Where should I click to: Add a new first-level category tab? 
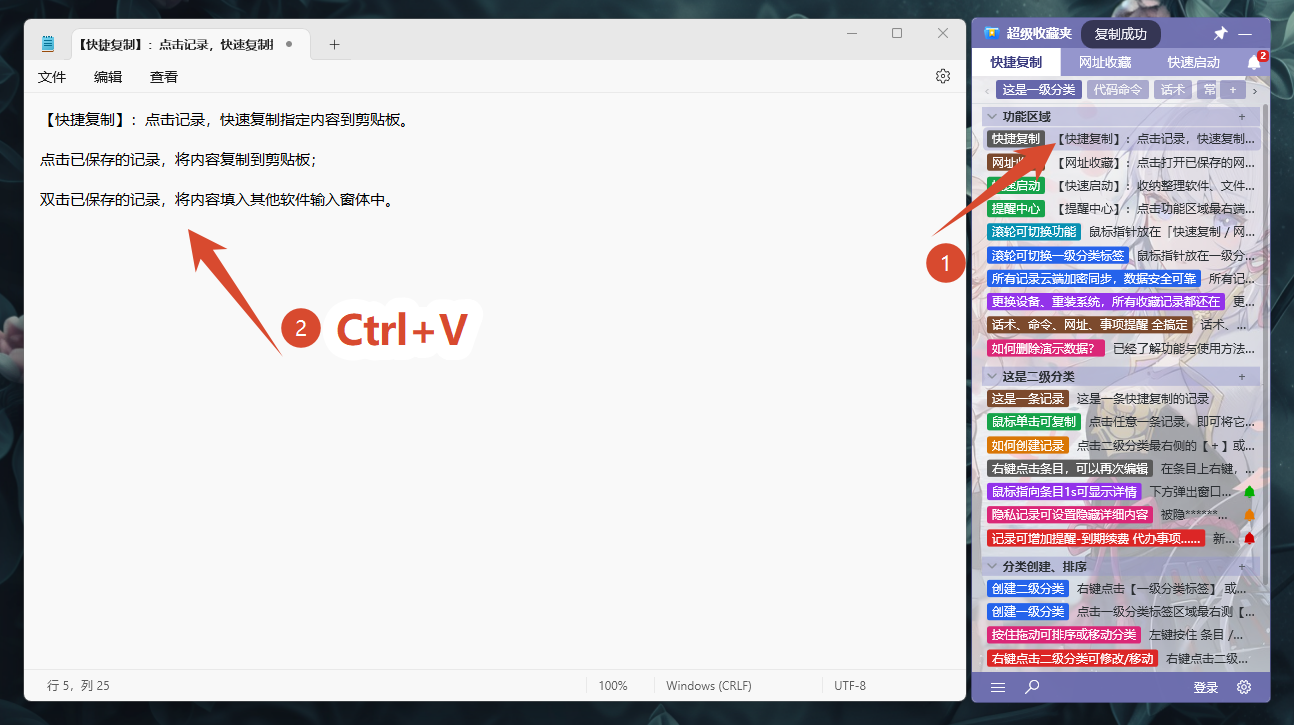(1233, 90)
